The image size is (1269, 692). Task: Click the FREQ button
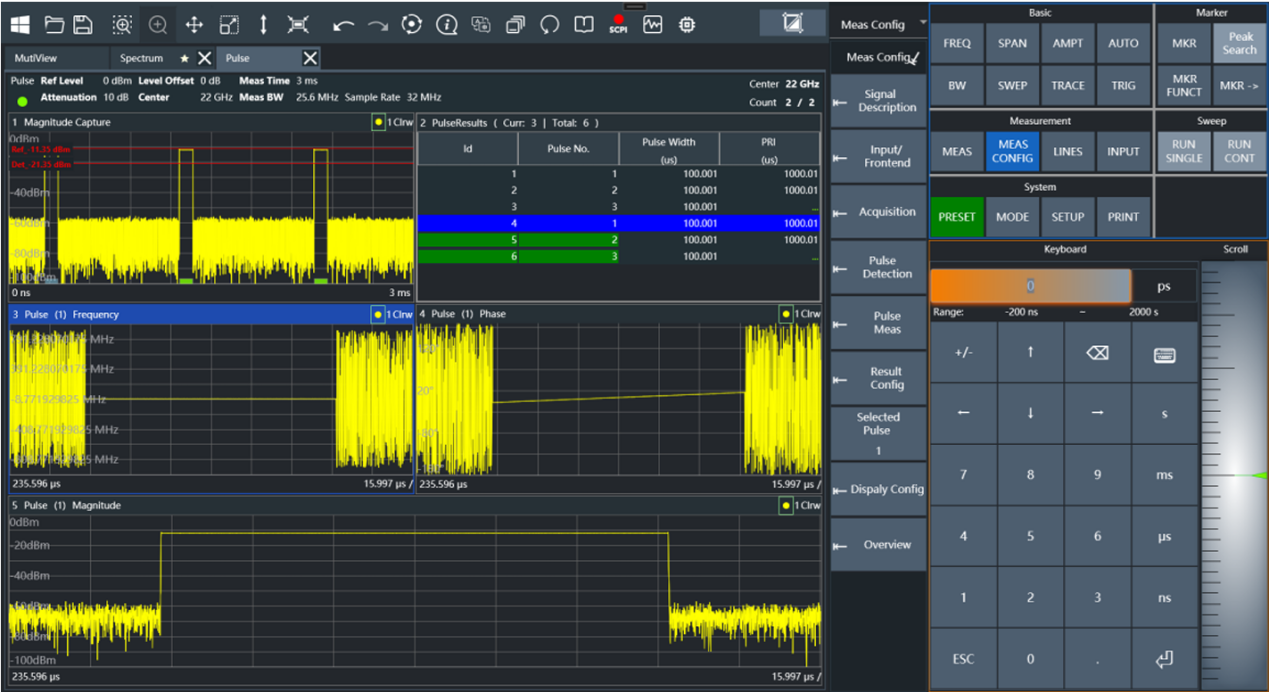tap(957, 43)
